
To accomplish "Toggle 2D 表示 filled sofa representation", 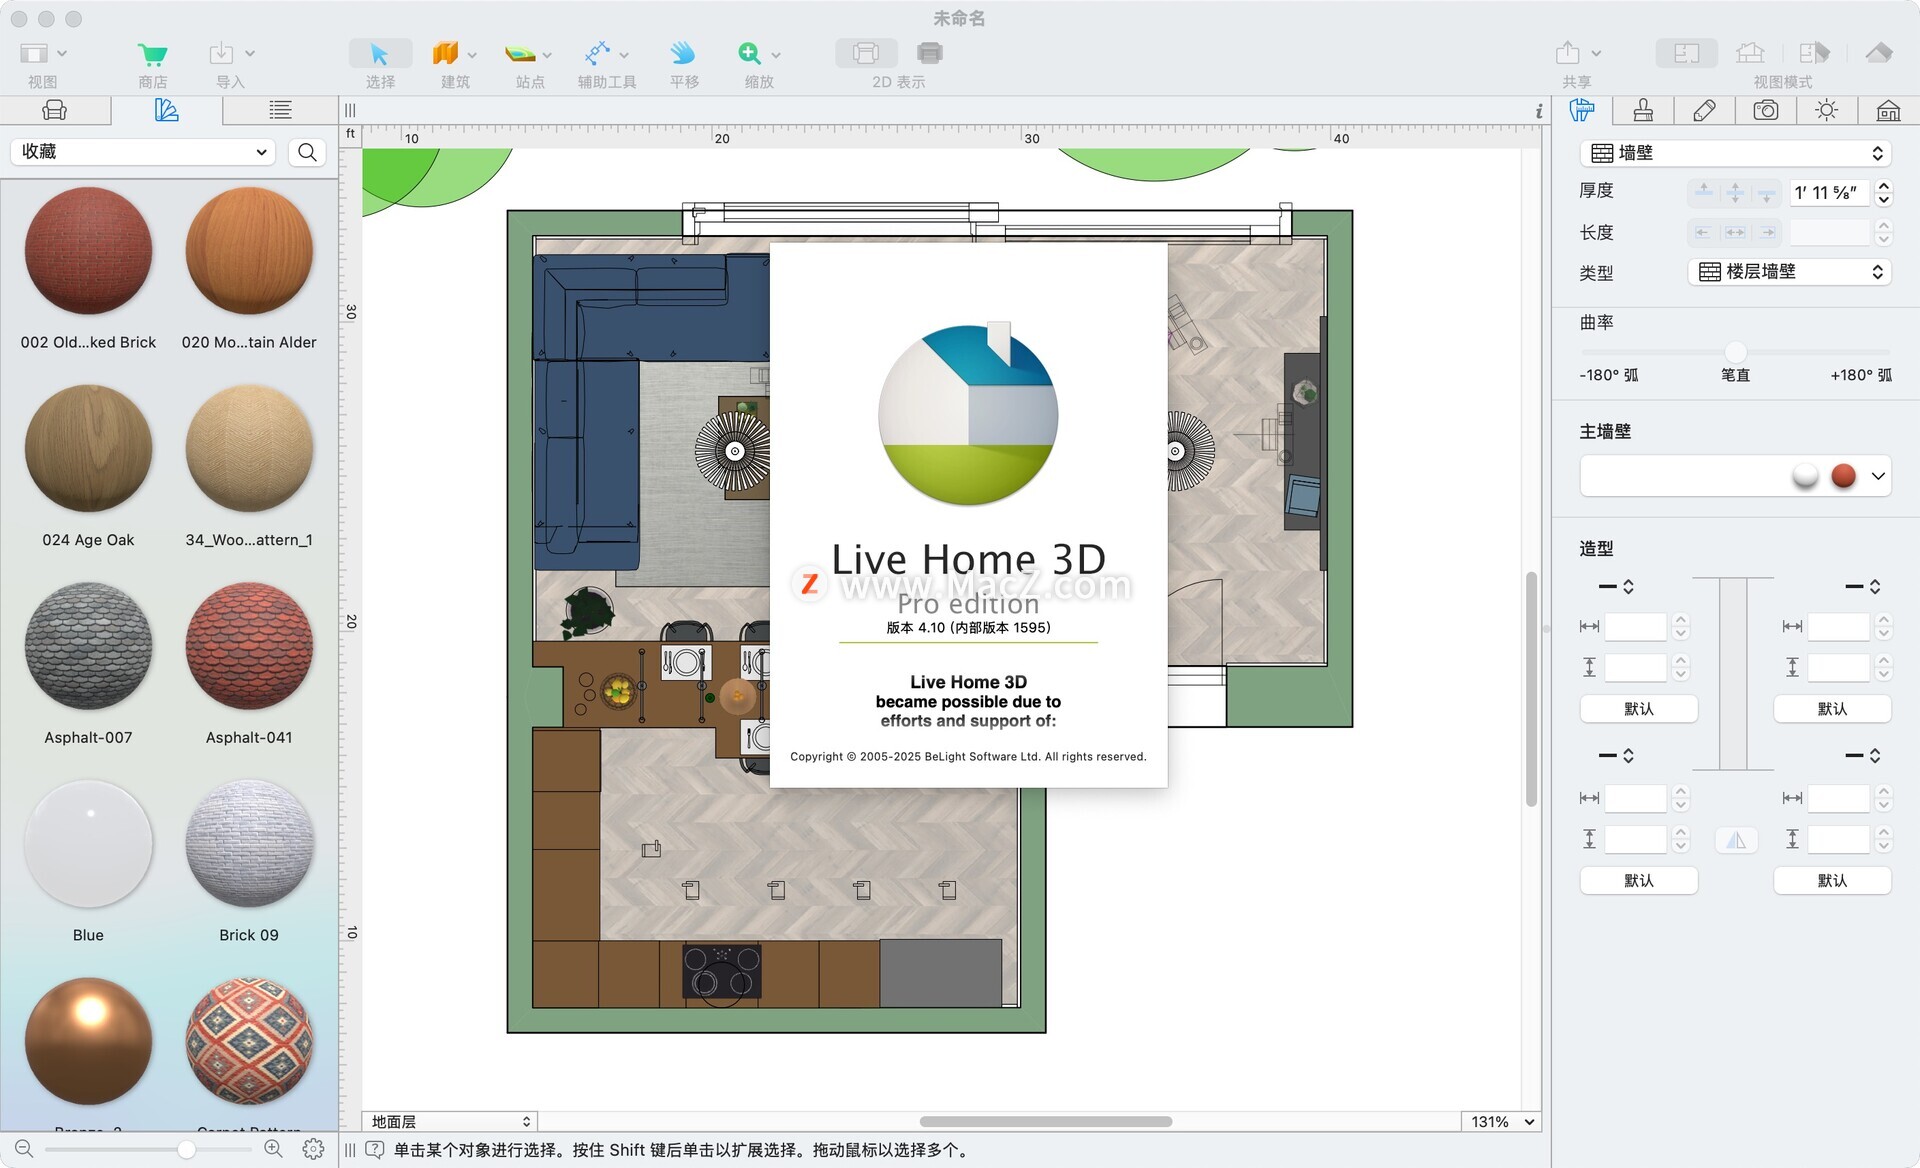I will point(929,53).
